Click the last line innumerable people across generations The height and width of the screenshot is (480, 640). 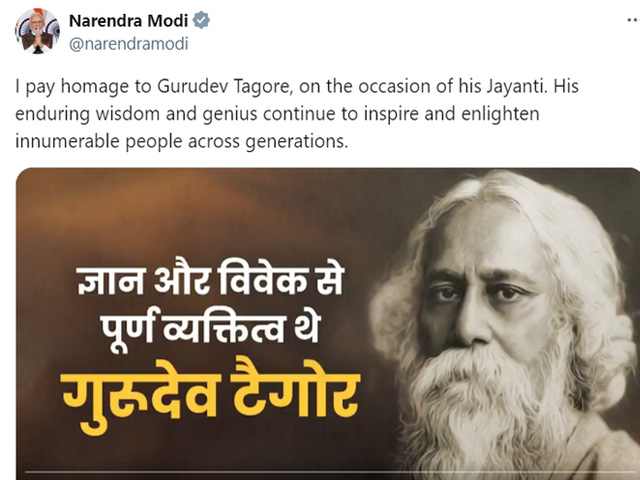(182, 141)
